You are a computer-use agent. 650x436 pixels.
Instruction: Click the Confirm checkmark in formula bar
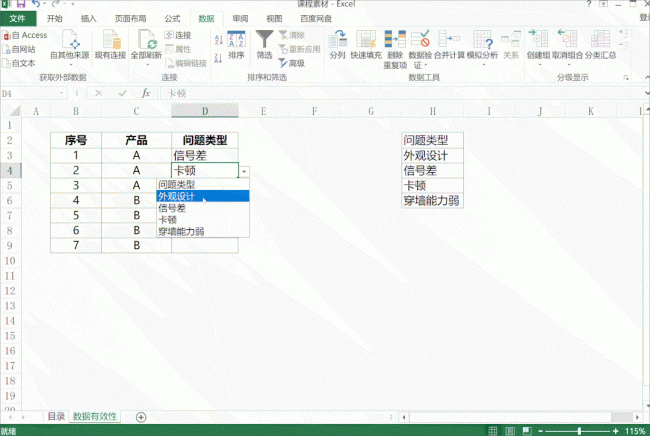(x=122, y=93)
